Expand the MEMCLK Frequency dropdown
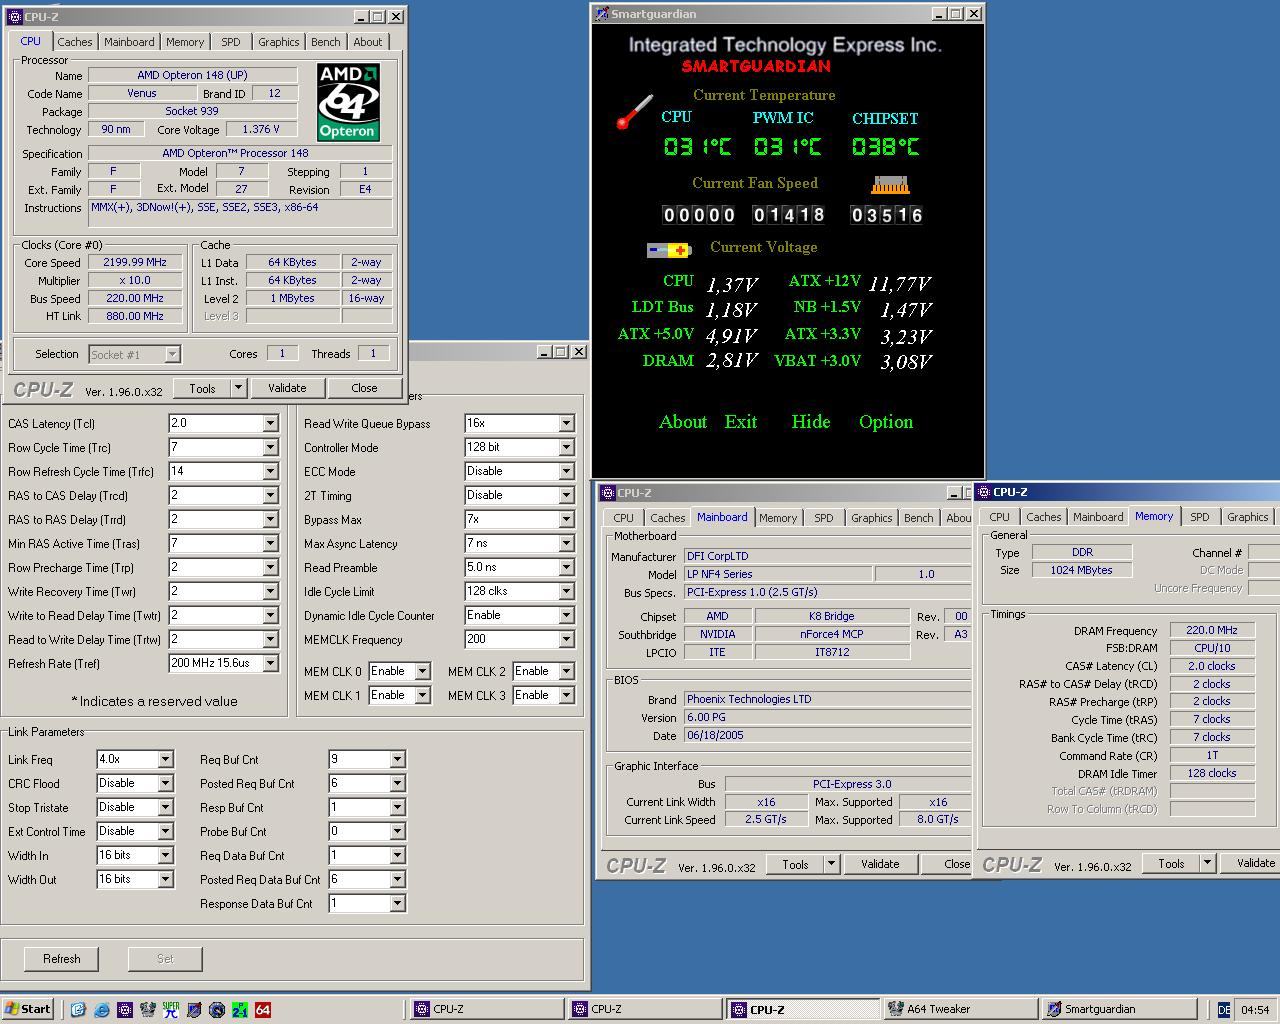 [x=566, y=639]
